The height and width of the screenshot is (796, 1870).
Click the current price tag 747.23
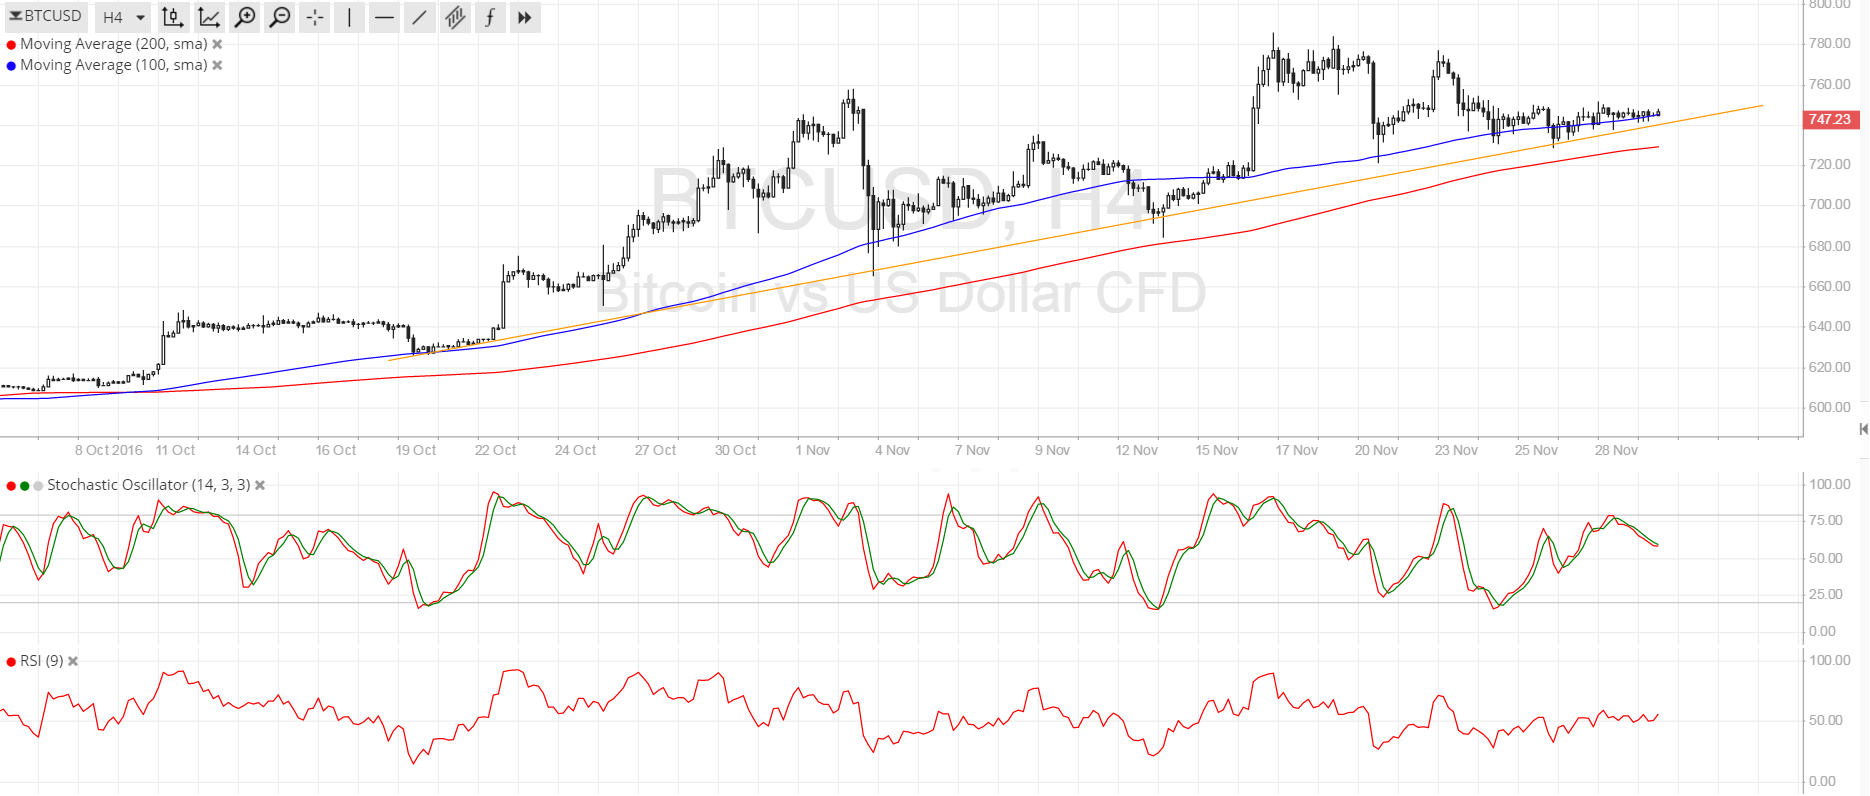click(1830, 119)
